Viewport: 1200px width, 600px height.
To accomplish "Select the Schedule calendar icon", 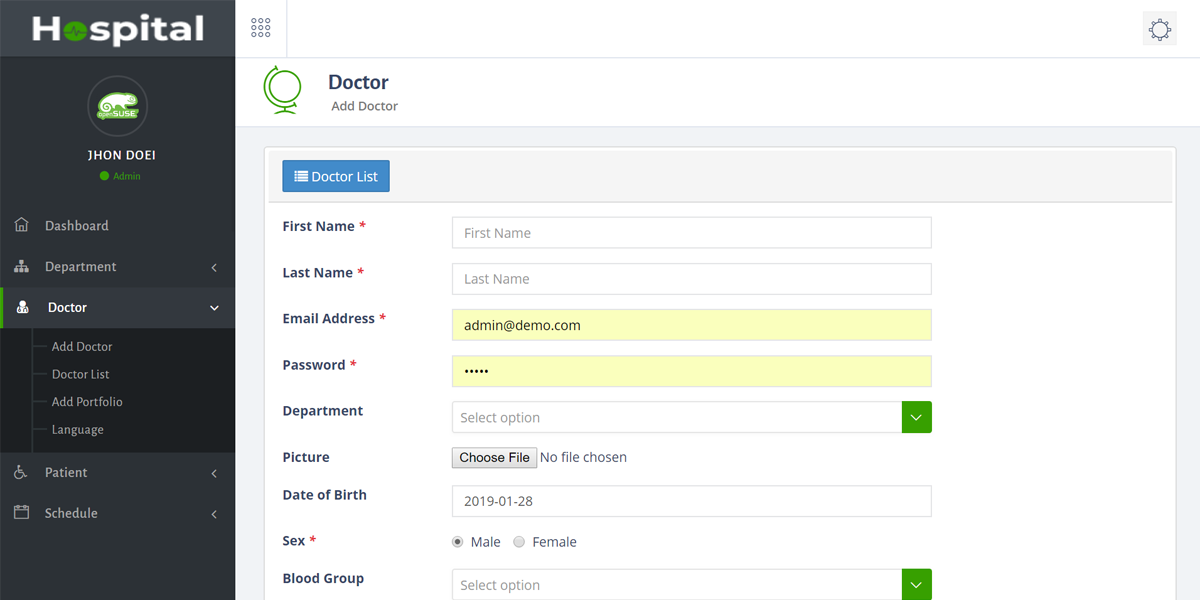I will 22,513.
